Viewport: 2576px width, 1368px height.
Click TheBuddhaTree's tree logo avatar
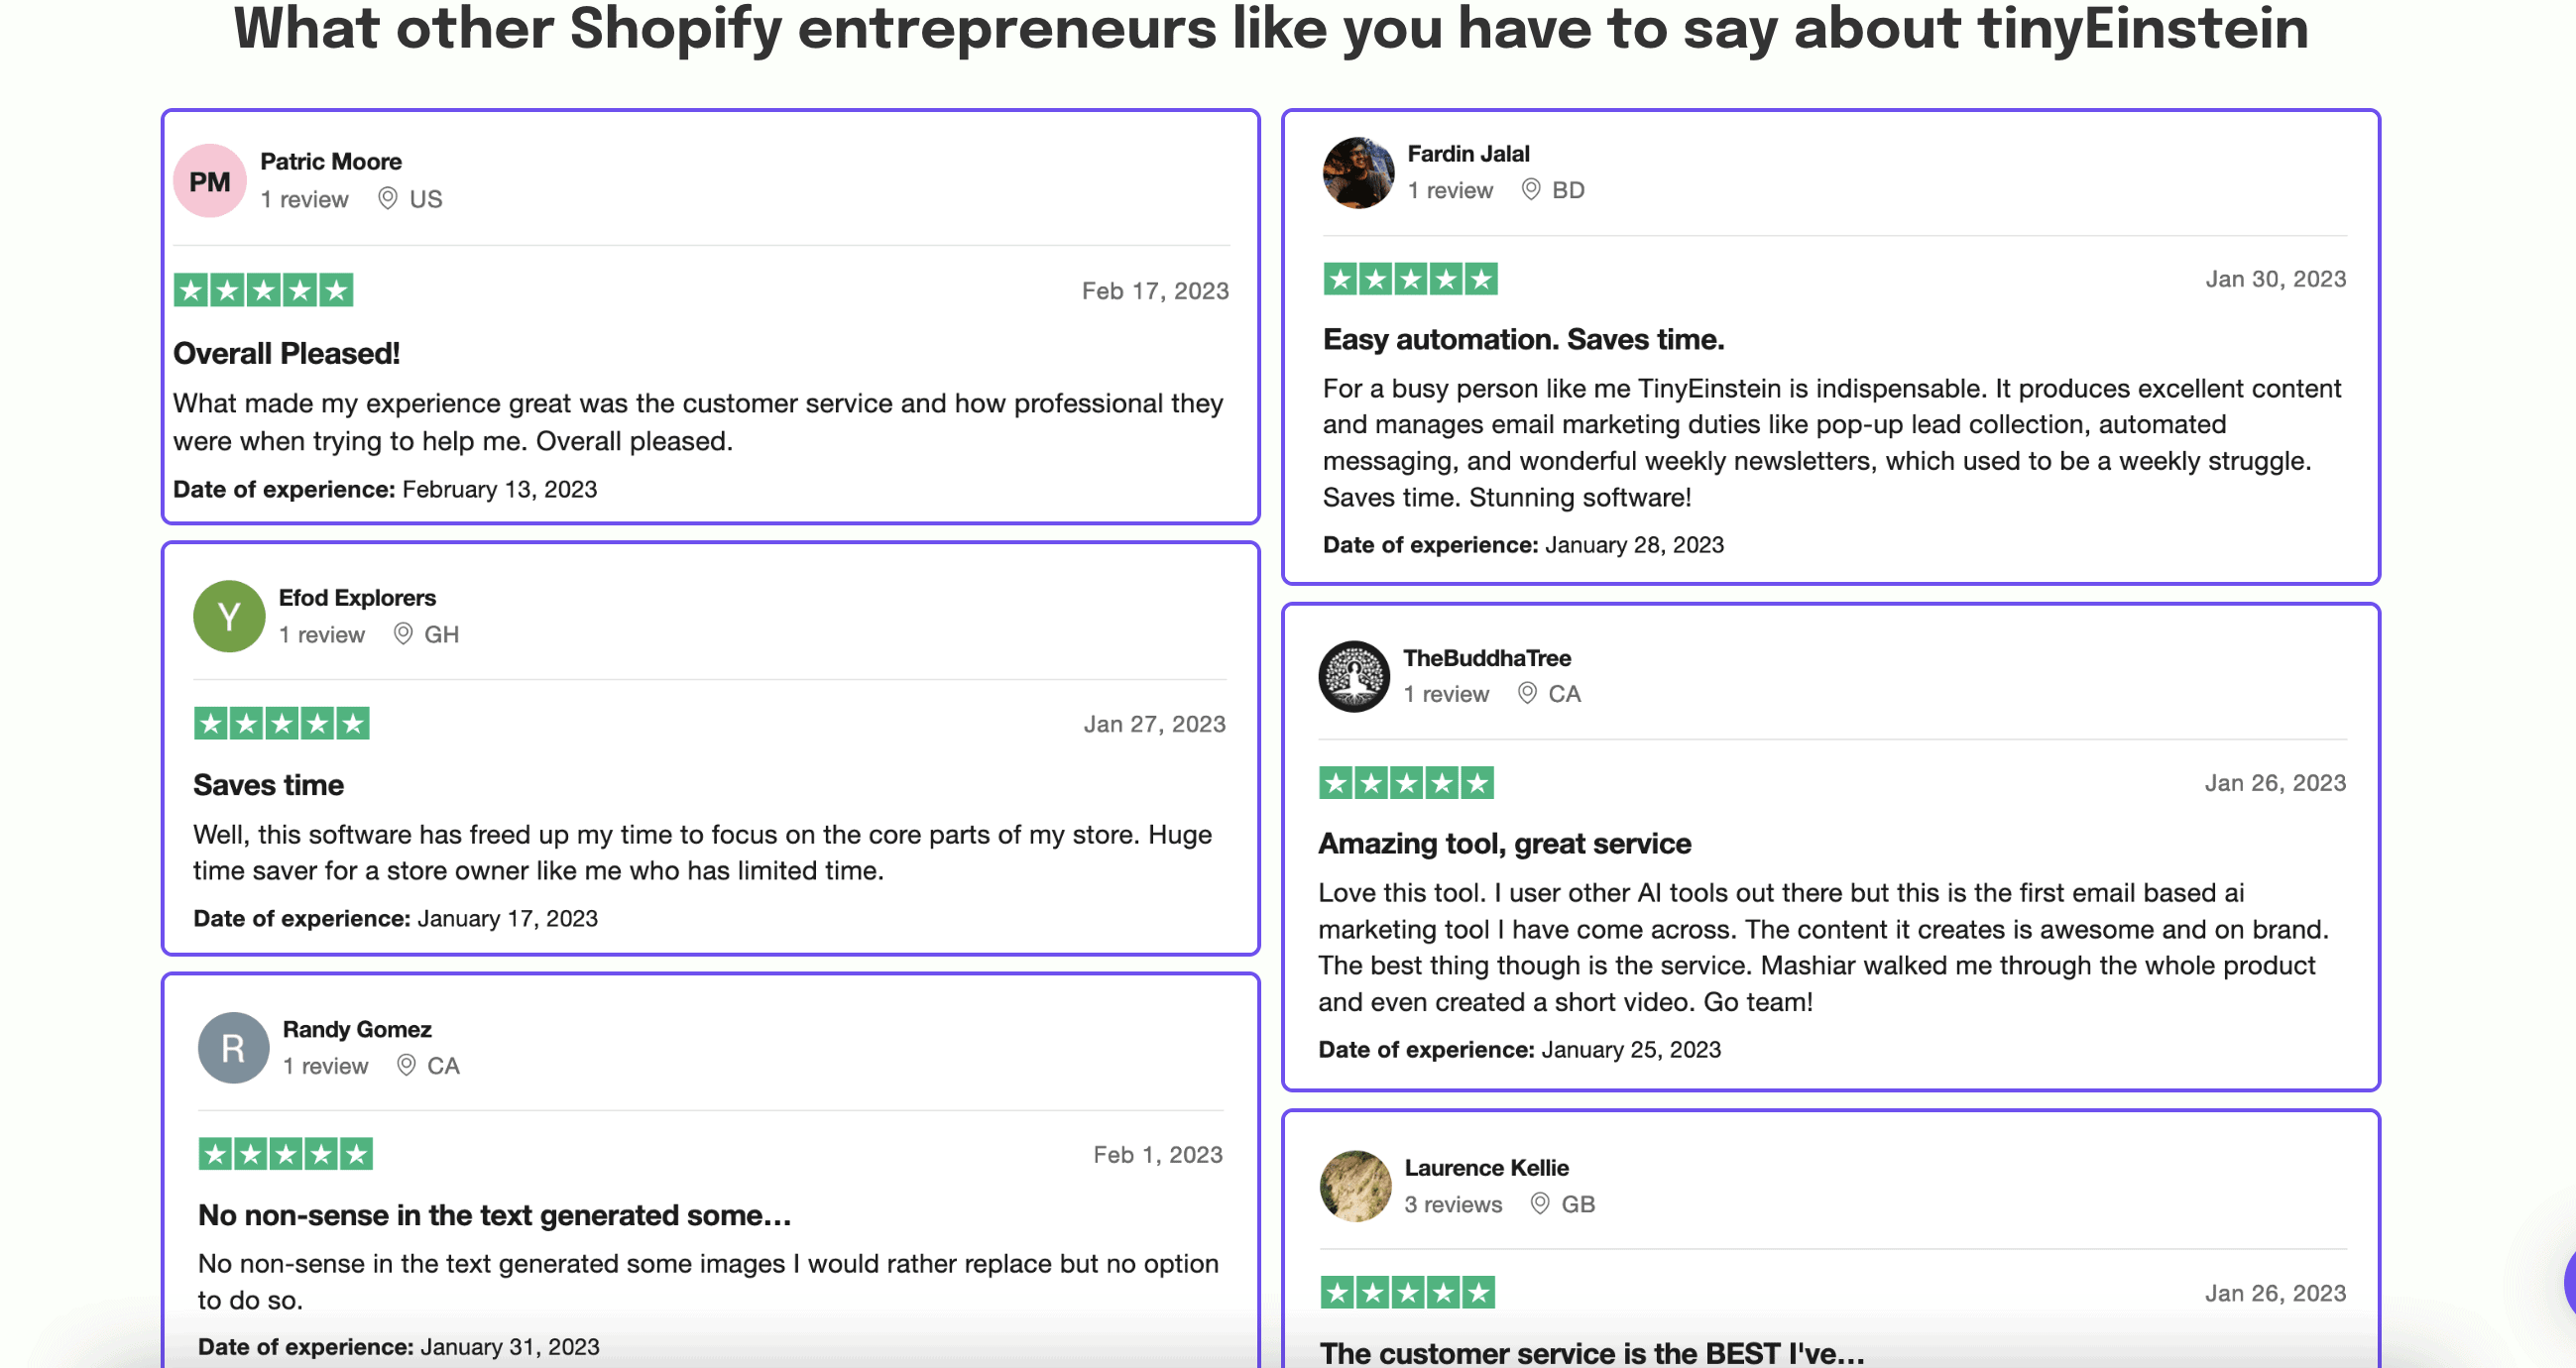click(x=1353, y=676)
